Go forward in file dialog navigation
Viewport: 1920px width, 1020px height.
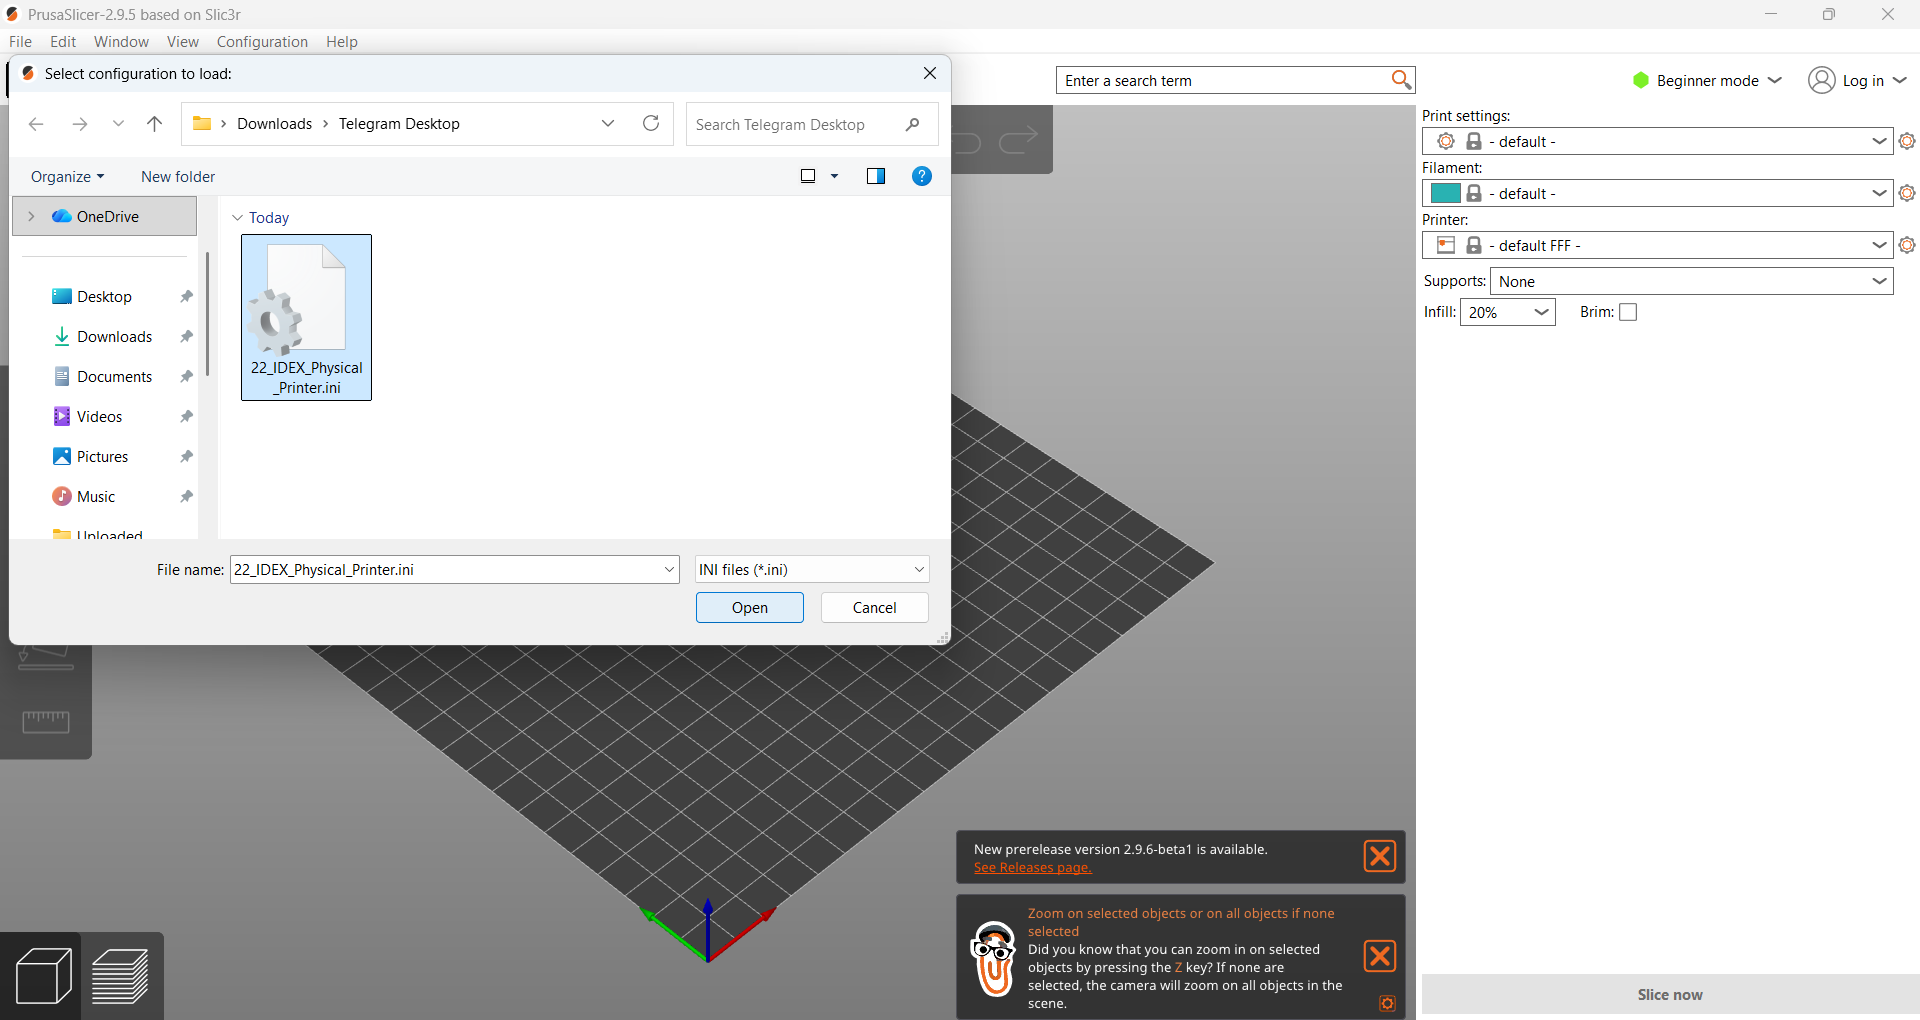(80, 124)
